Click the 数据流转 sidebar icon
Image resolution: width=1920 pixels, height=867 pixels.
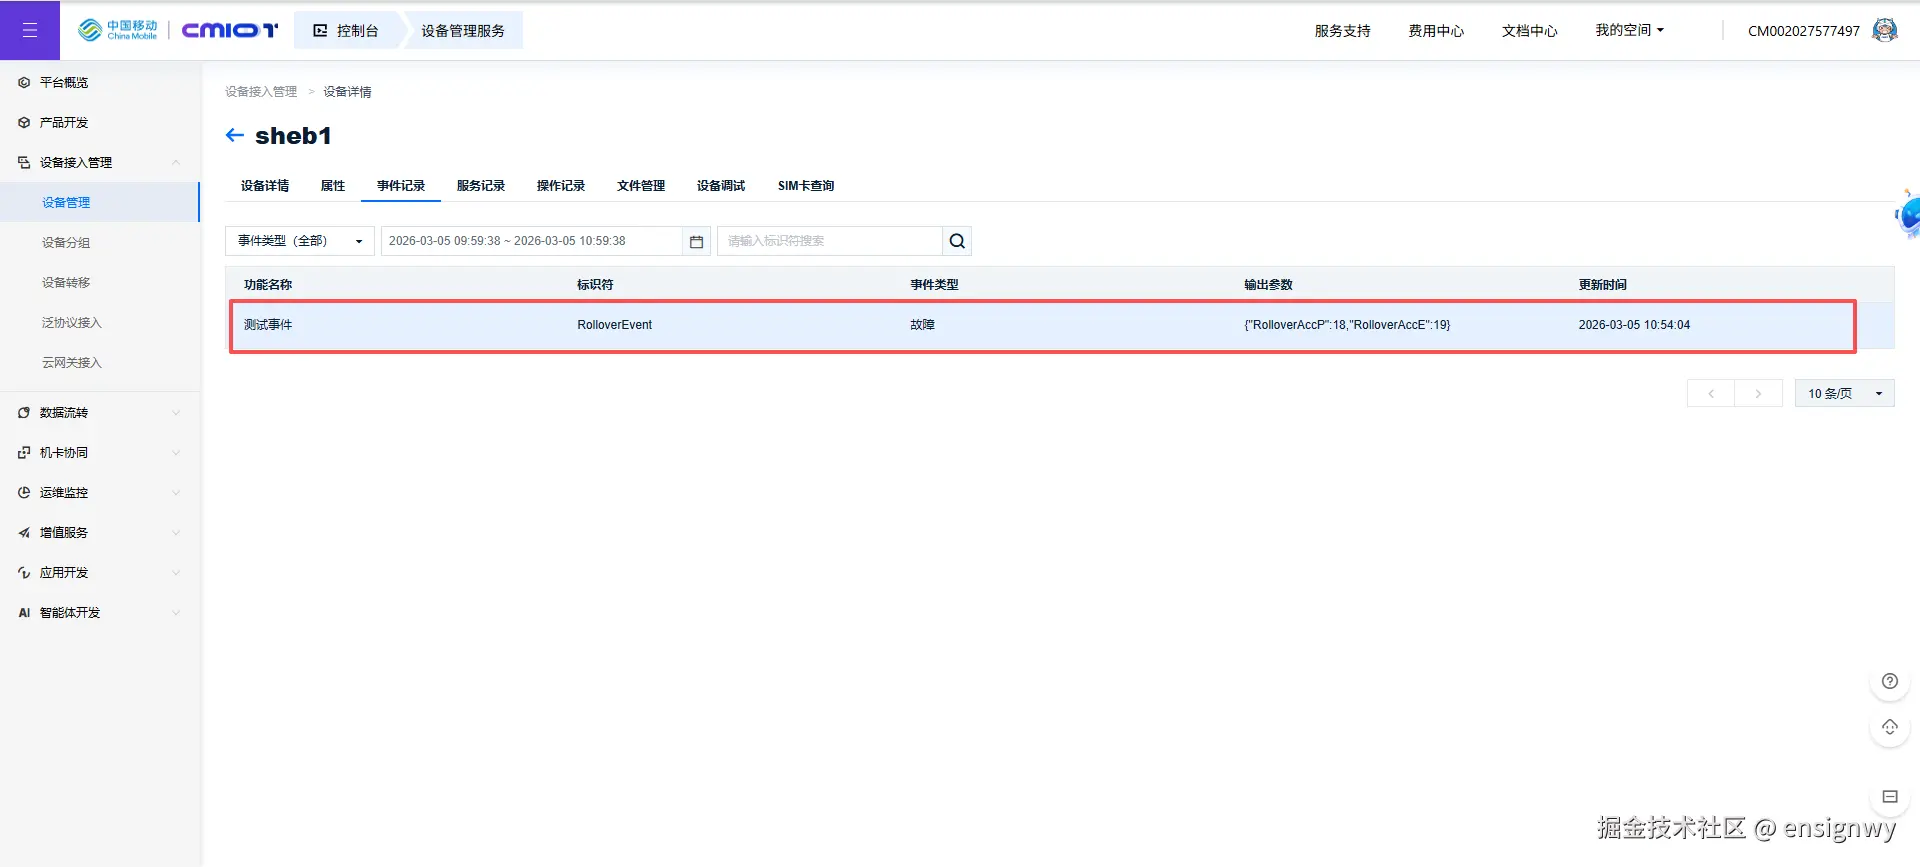click(24, 412)
